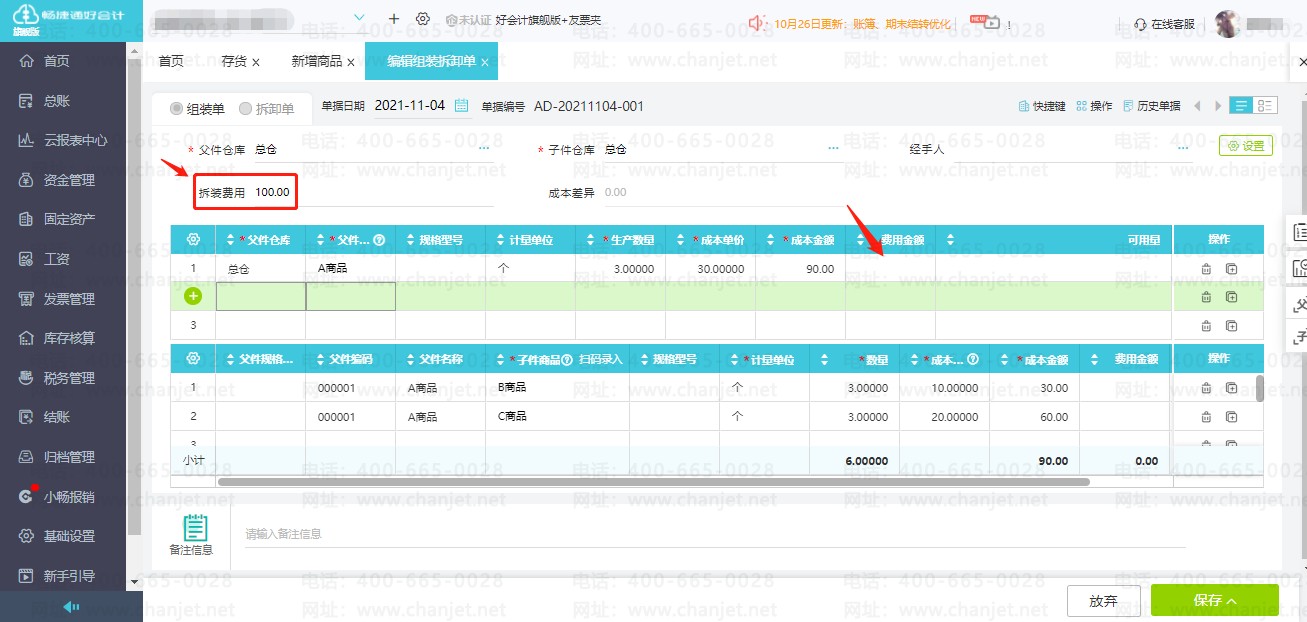This screenshot has width=1307, height=622.
Task: Click the green add row plus icon
Action: tap(193, 296)
